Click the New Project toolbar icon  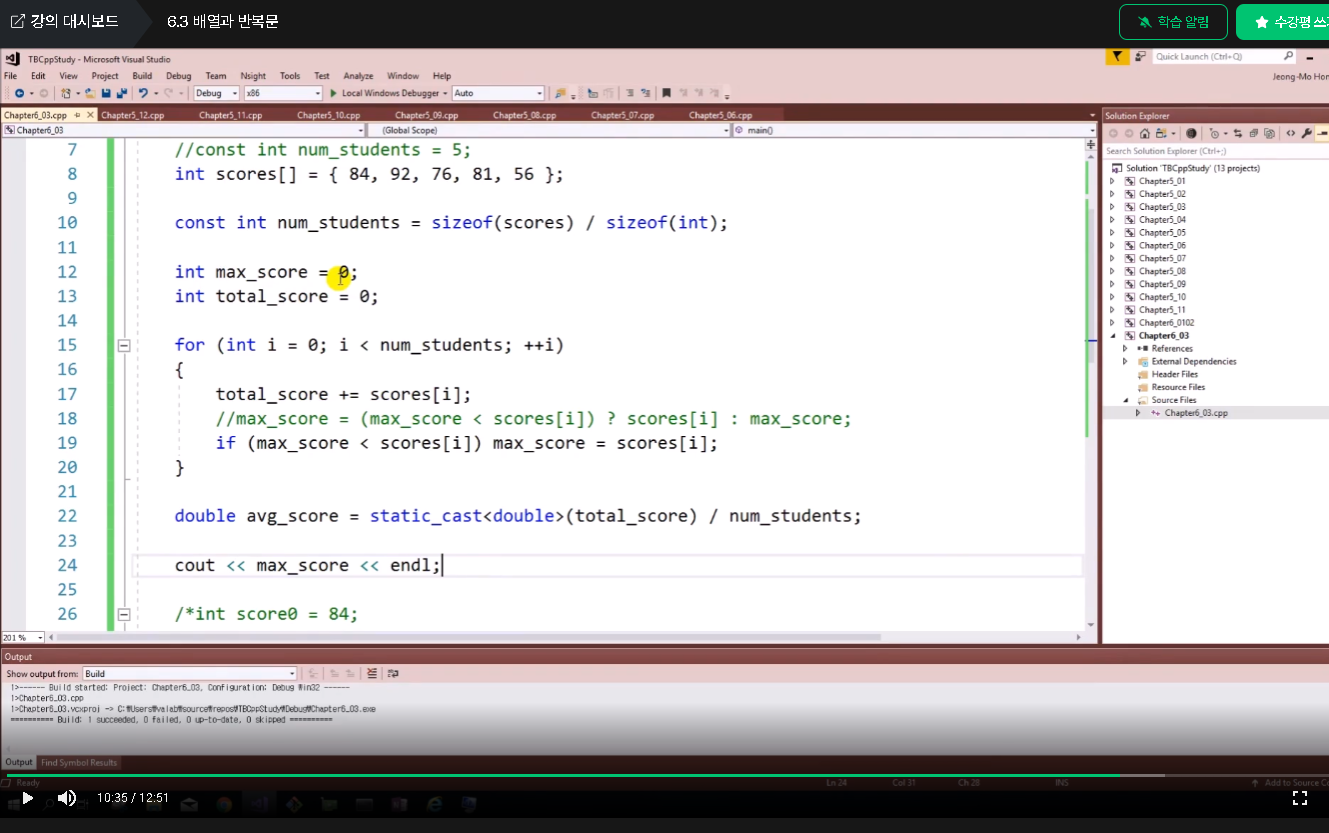tap(66, 93)
